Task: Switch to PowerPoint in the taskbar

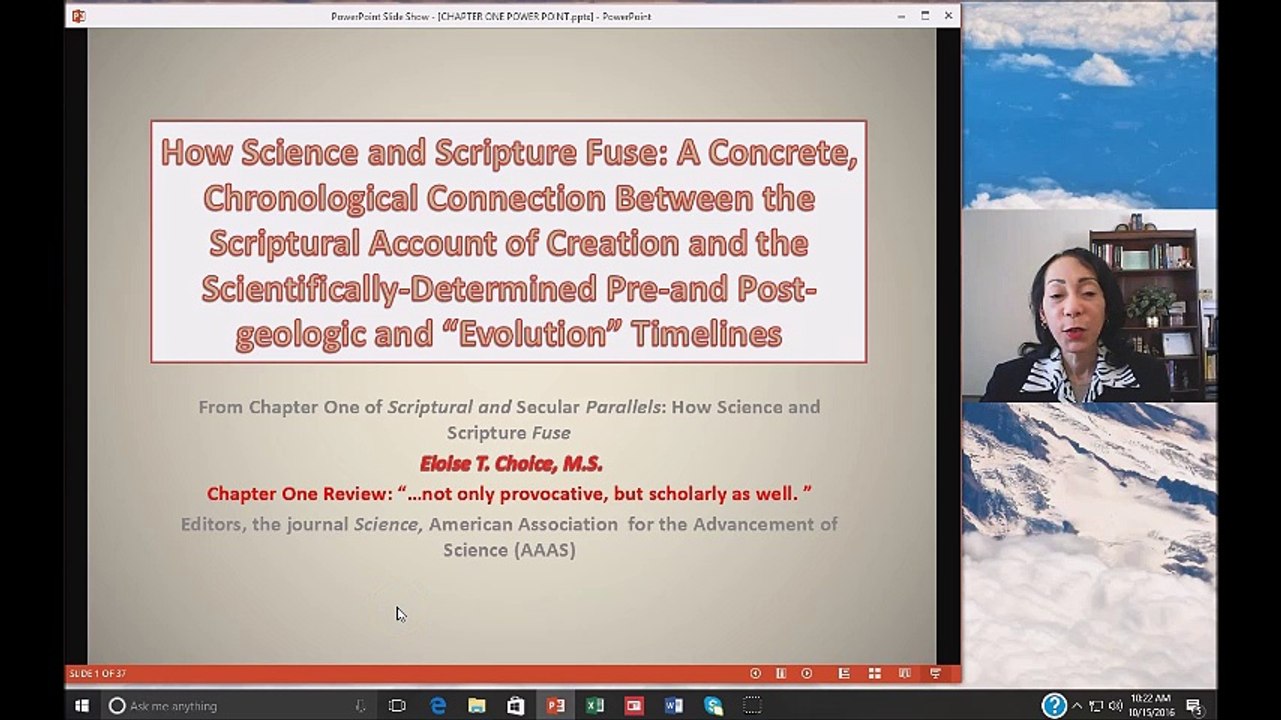Action: (555, 705)
